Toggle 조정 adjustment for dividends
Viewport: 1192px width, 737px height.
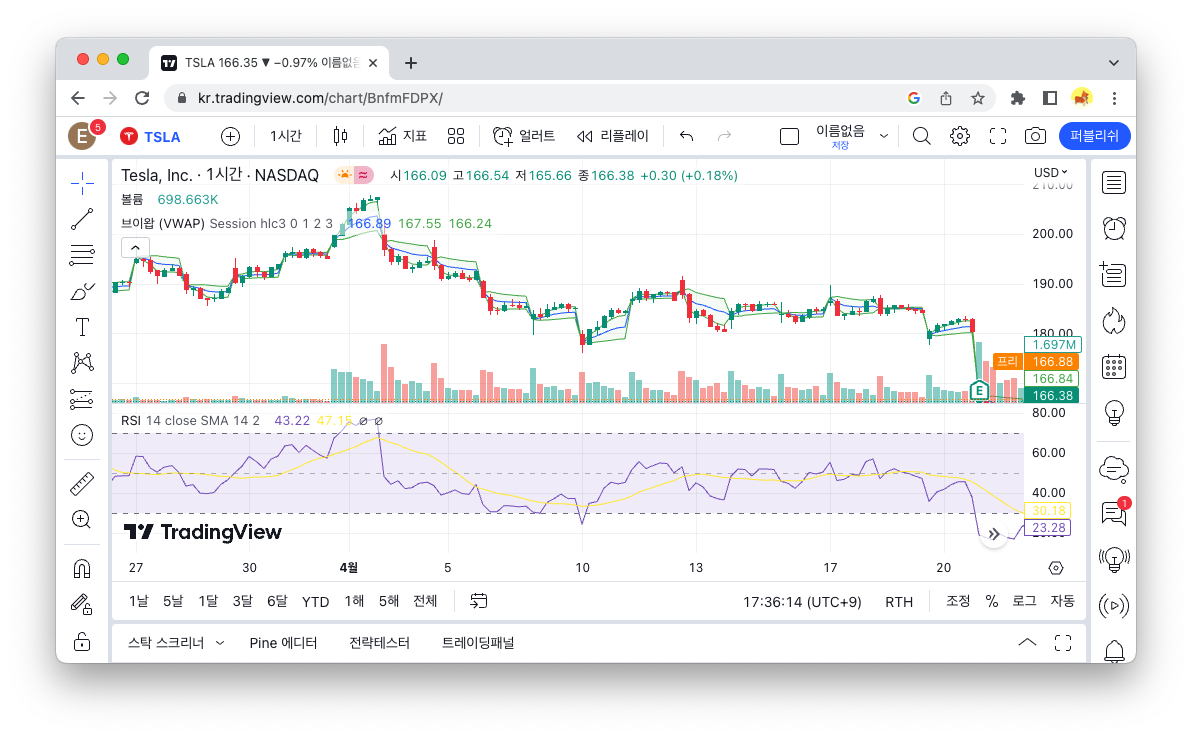click(x=958, y=602)
